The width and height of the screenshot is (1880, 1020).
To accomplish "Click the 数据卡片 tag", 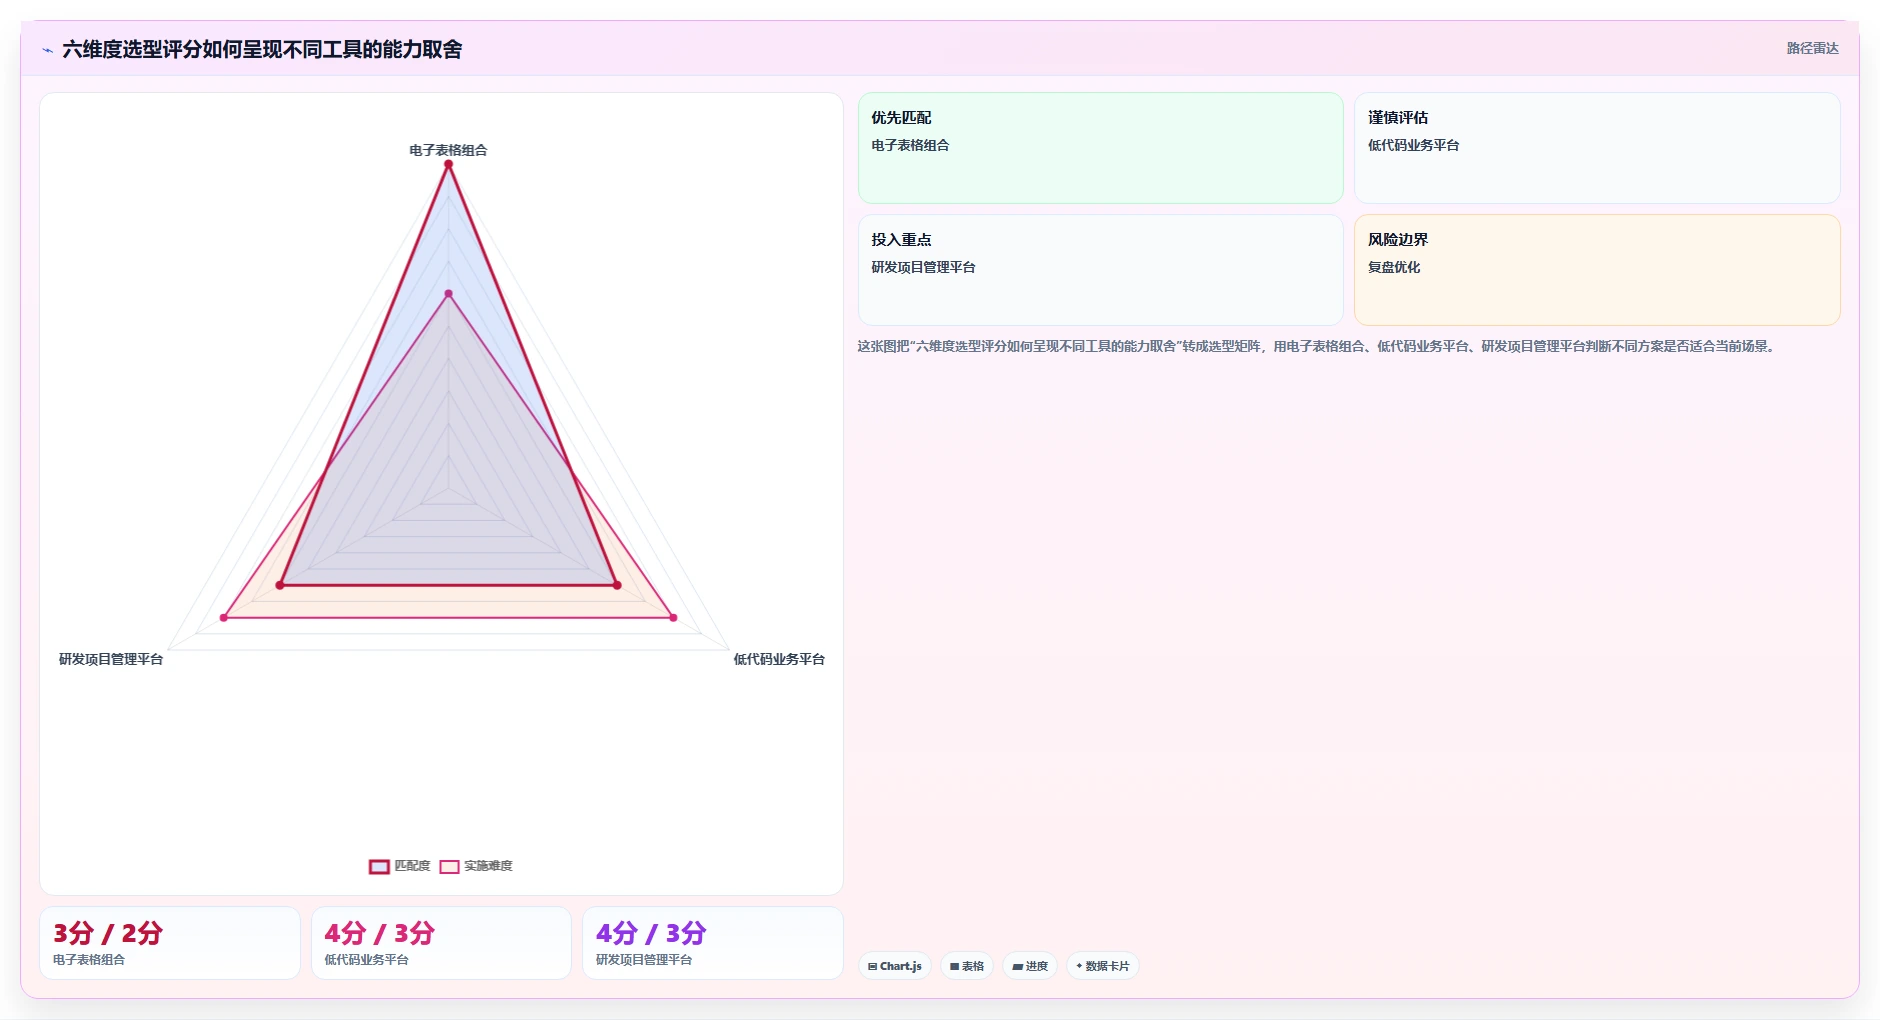I will click(x=1103, y=966).
